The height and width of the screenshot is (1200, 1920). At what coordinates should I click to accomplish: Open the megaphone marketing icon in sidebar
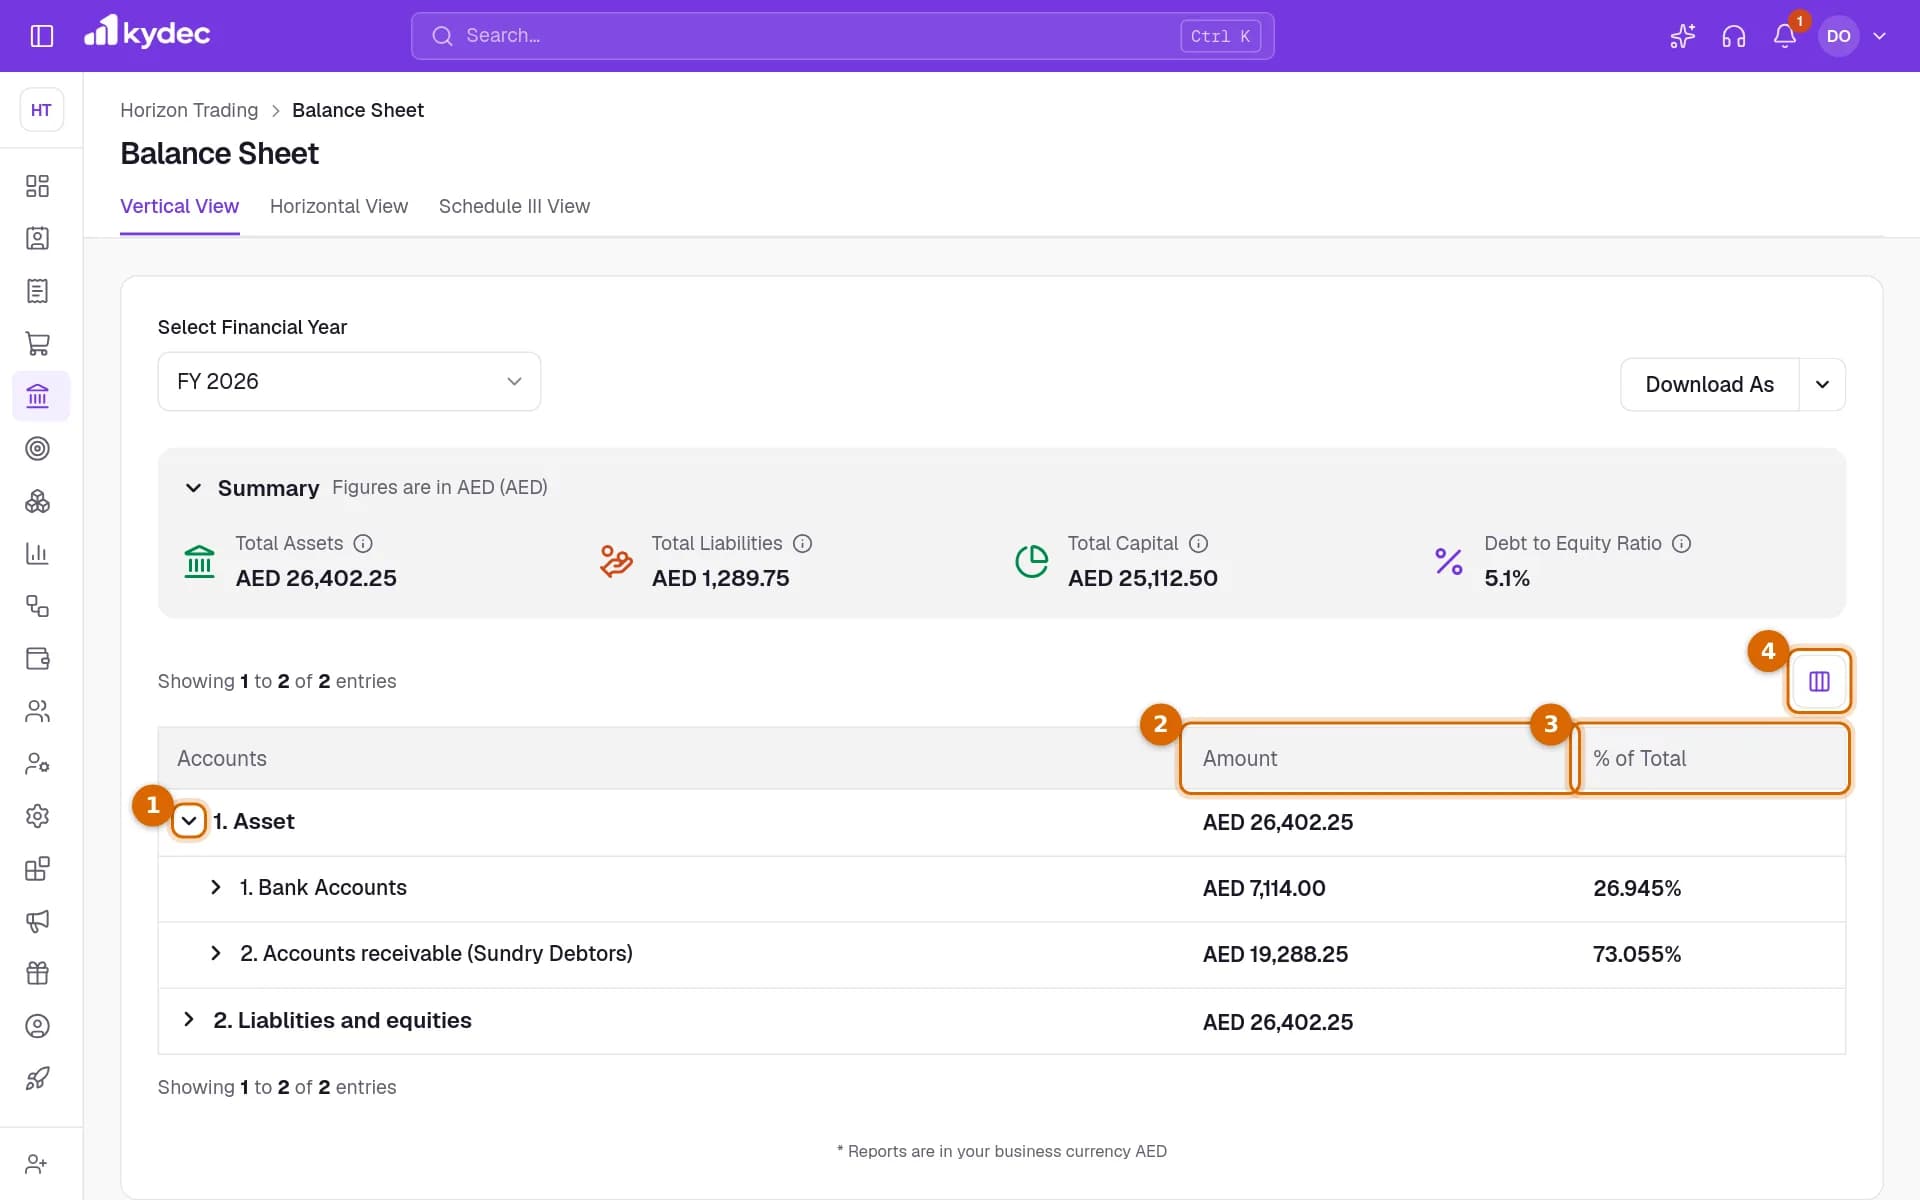click(37, 921)
